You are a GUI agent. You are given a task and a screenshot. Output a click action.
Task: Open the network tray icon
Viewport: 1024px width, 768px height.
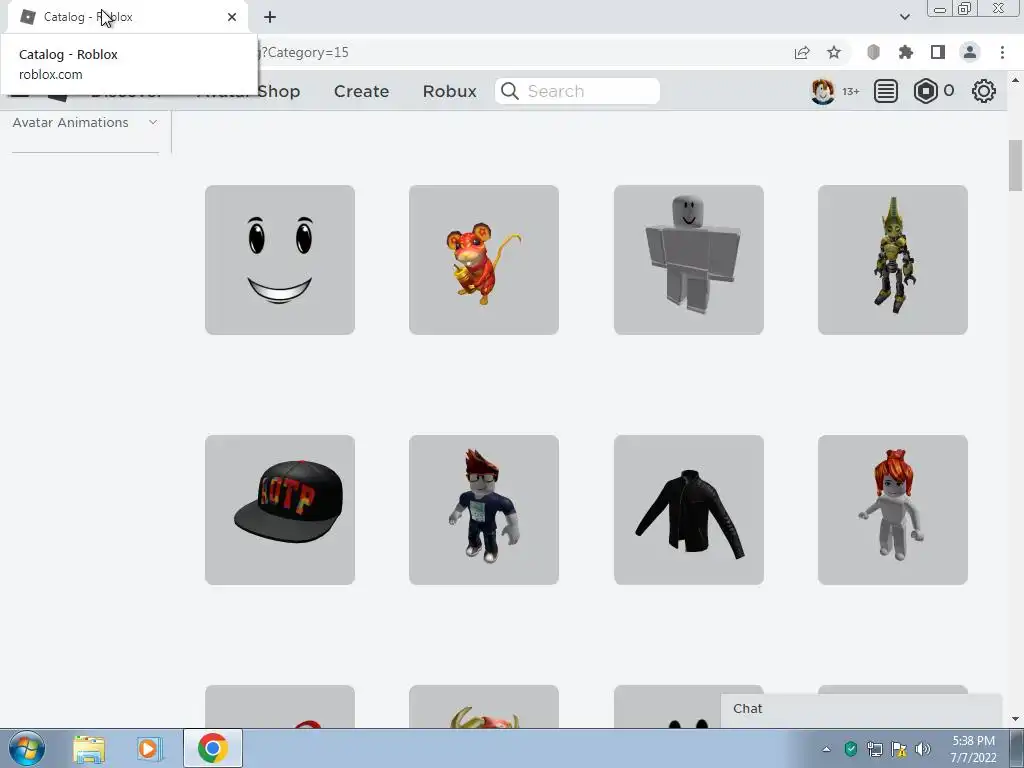tap(874, 749)
